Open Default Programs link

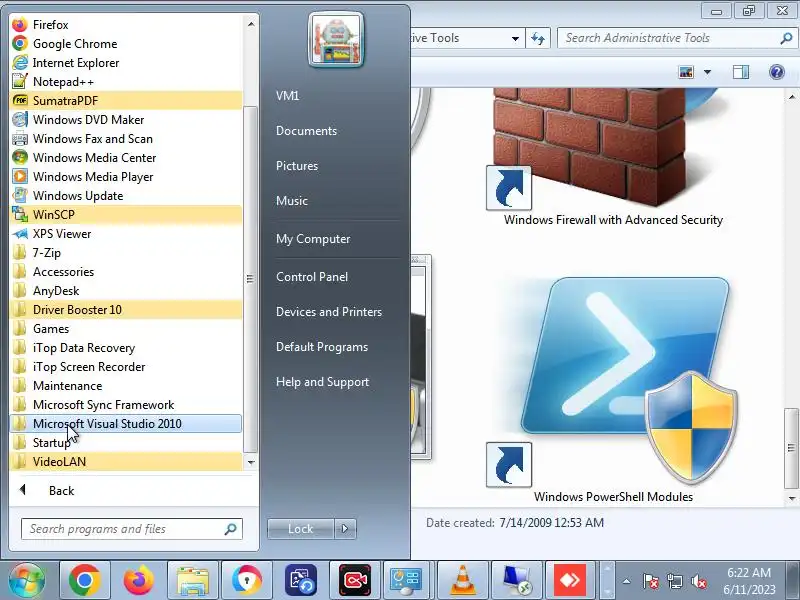click(x=321, y=347)
